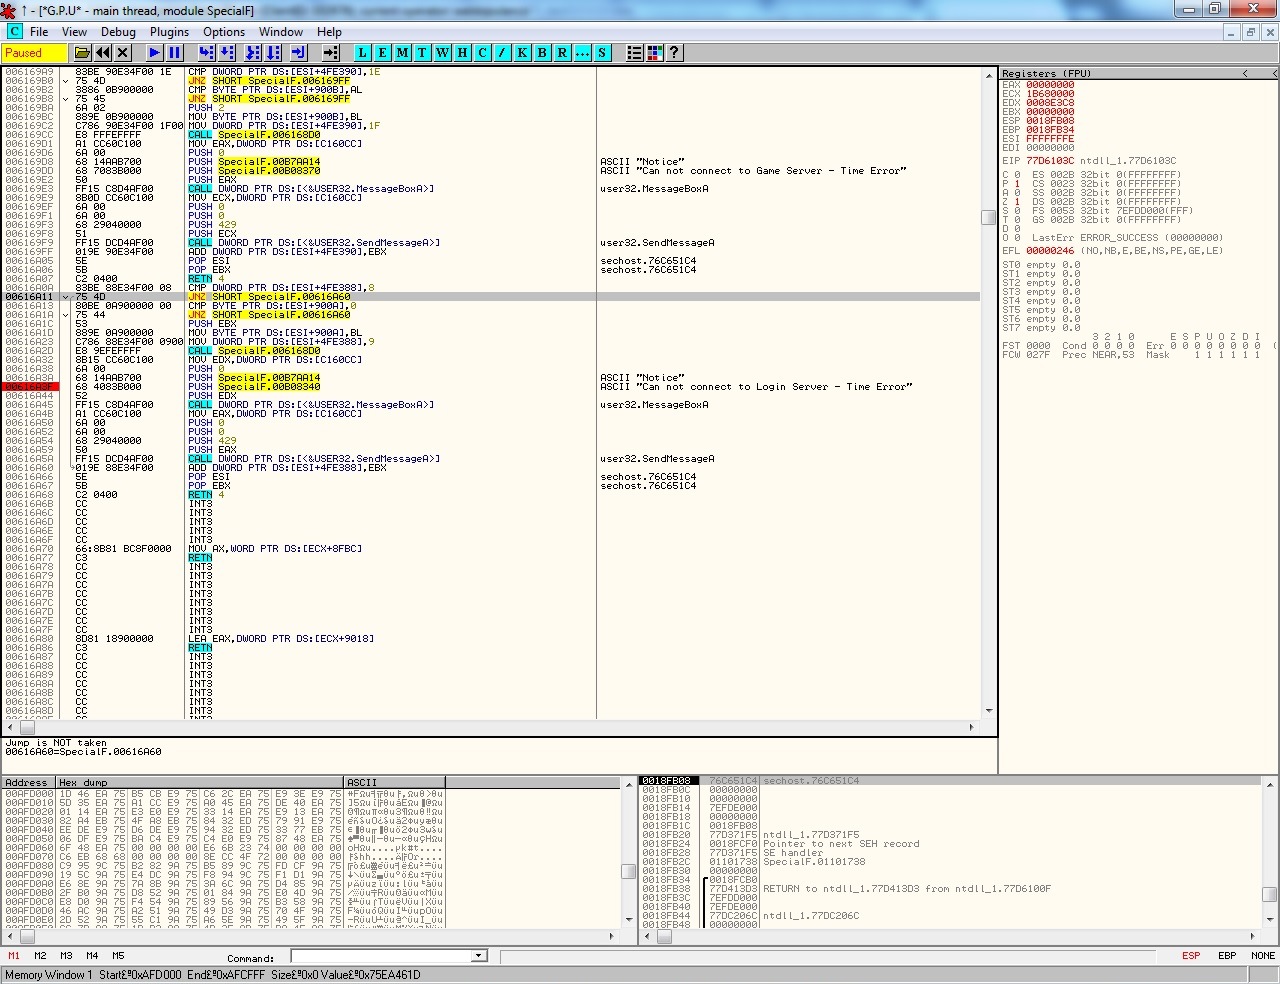
Task: Run the program with the blue play icon
Action: point(154,53)
